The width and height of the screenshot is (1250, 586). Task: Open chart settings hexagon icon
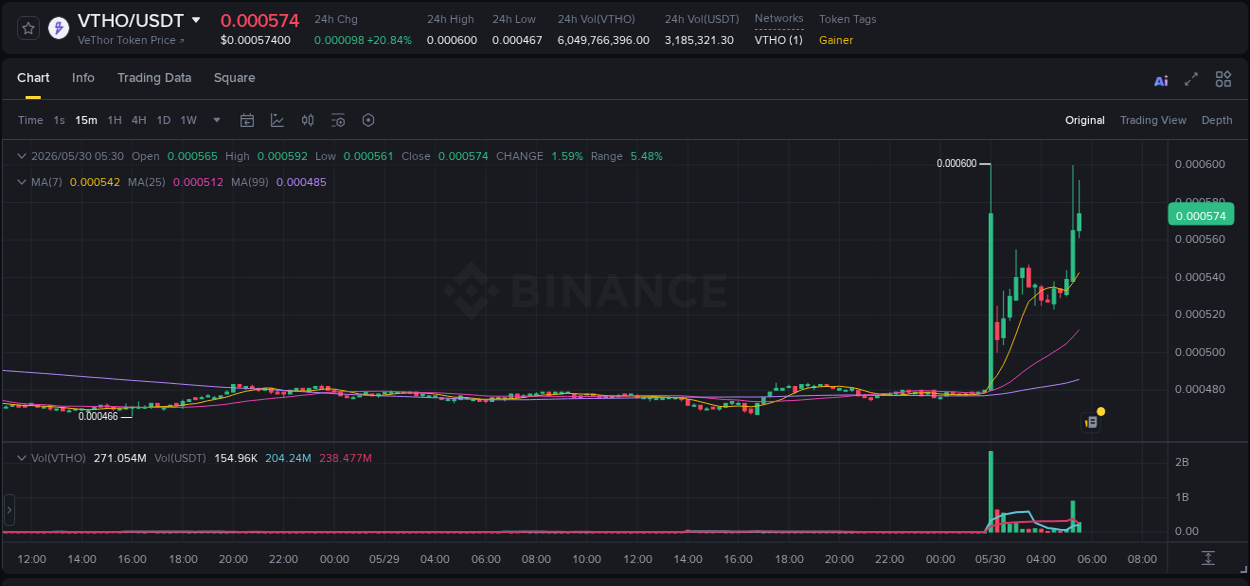pyautogui.click(x=368, y=120)
